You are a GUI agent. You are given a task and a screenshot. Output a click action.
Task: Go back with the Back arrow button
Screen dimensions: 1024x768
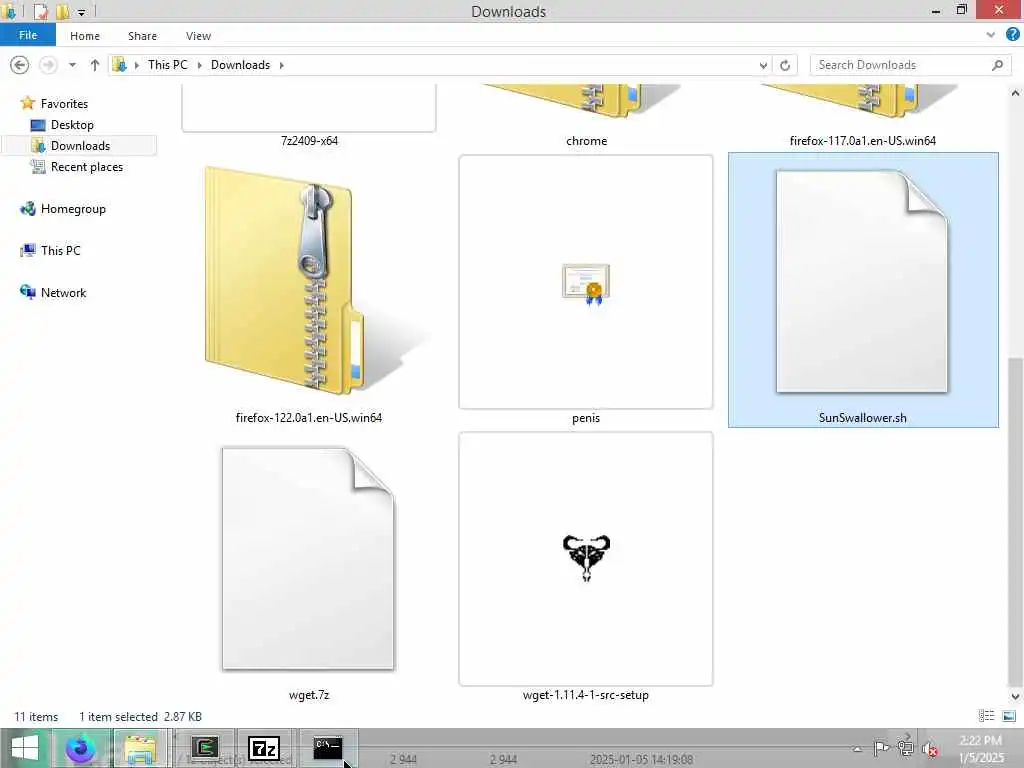coord(20,65)
